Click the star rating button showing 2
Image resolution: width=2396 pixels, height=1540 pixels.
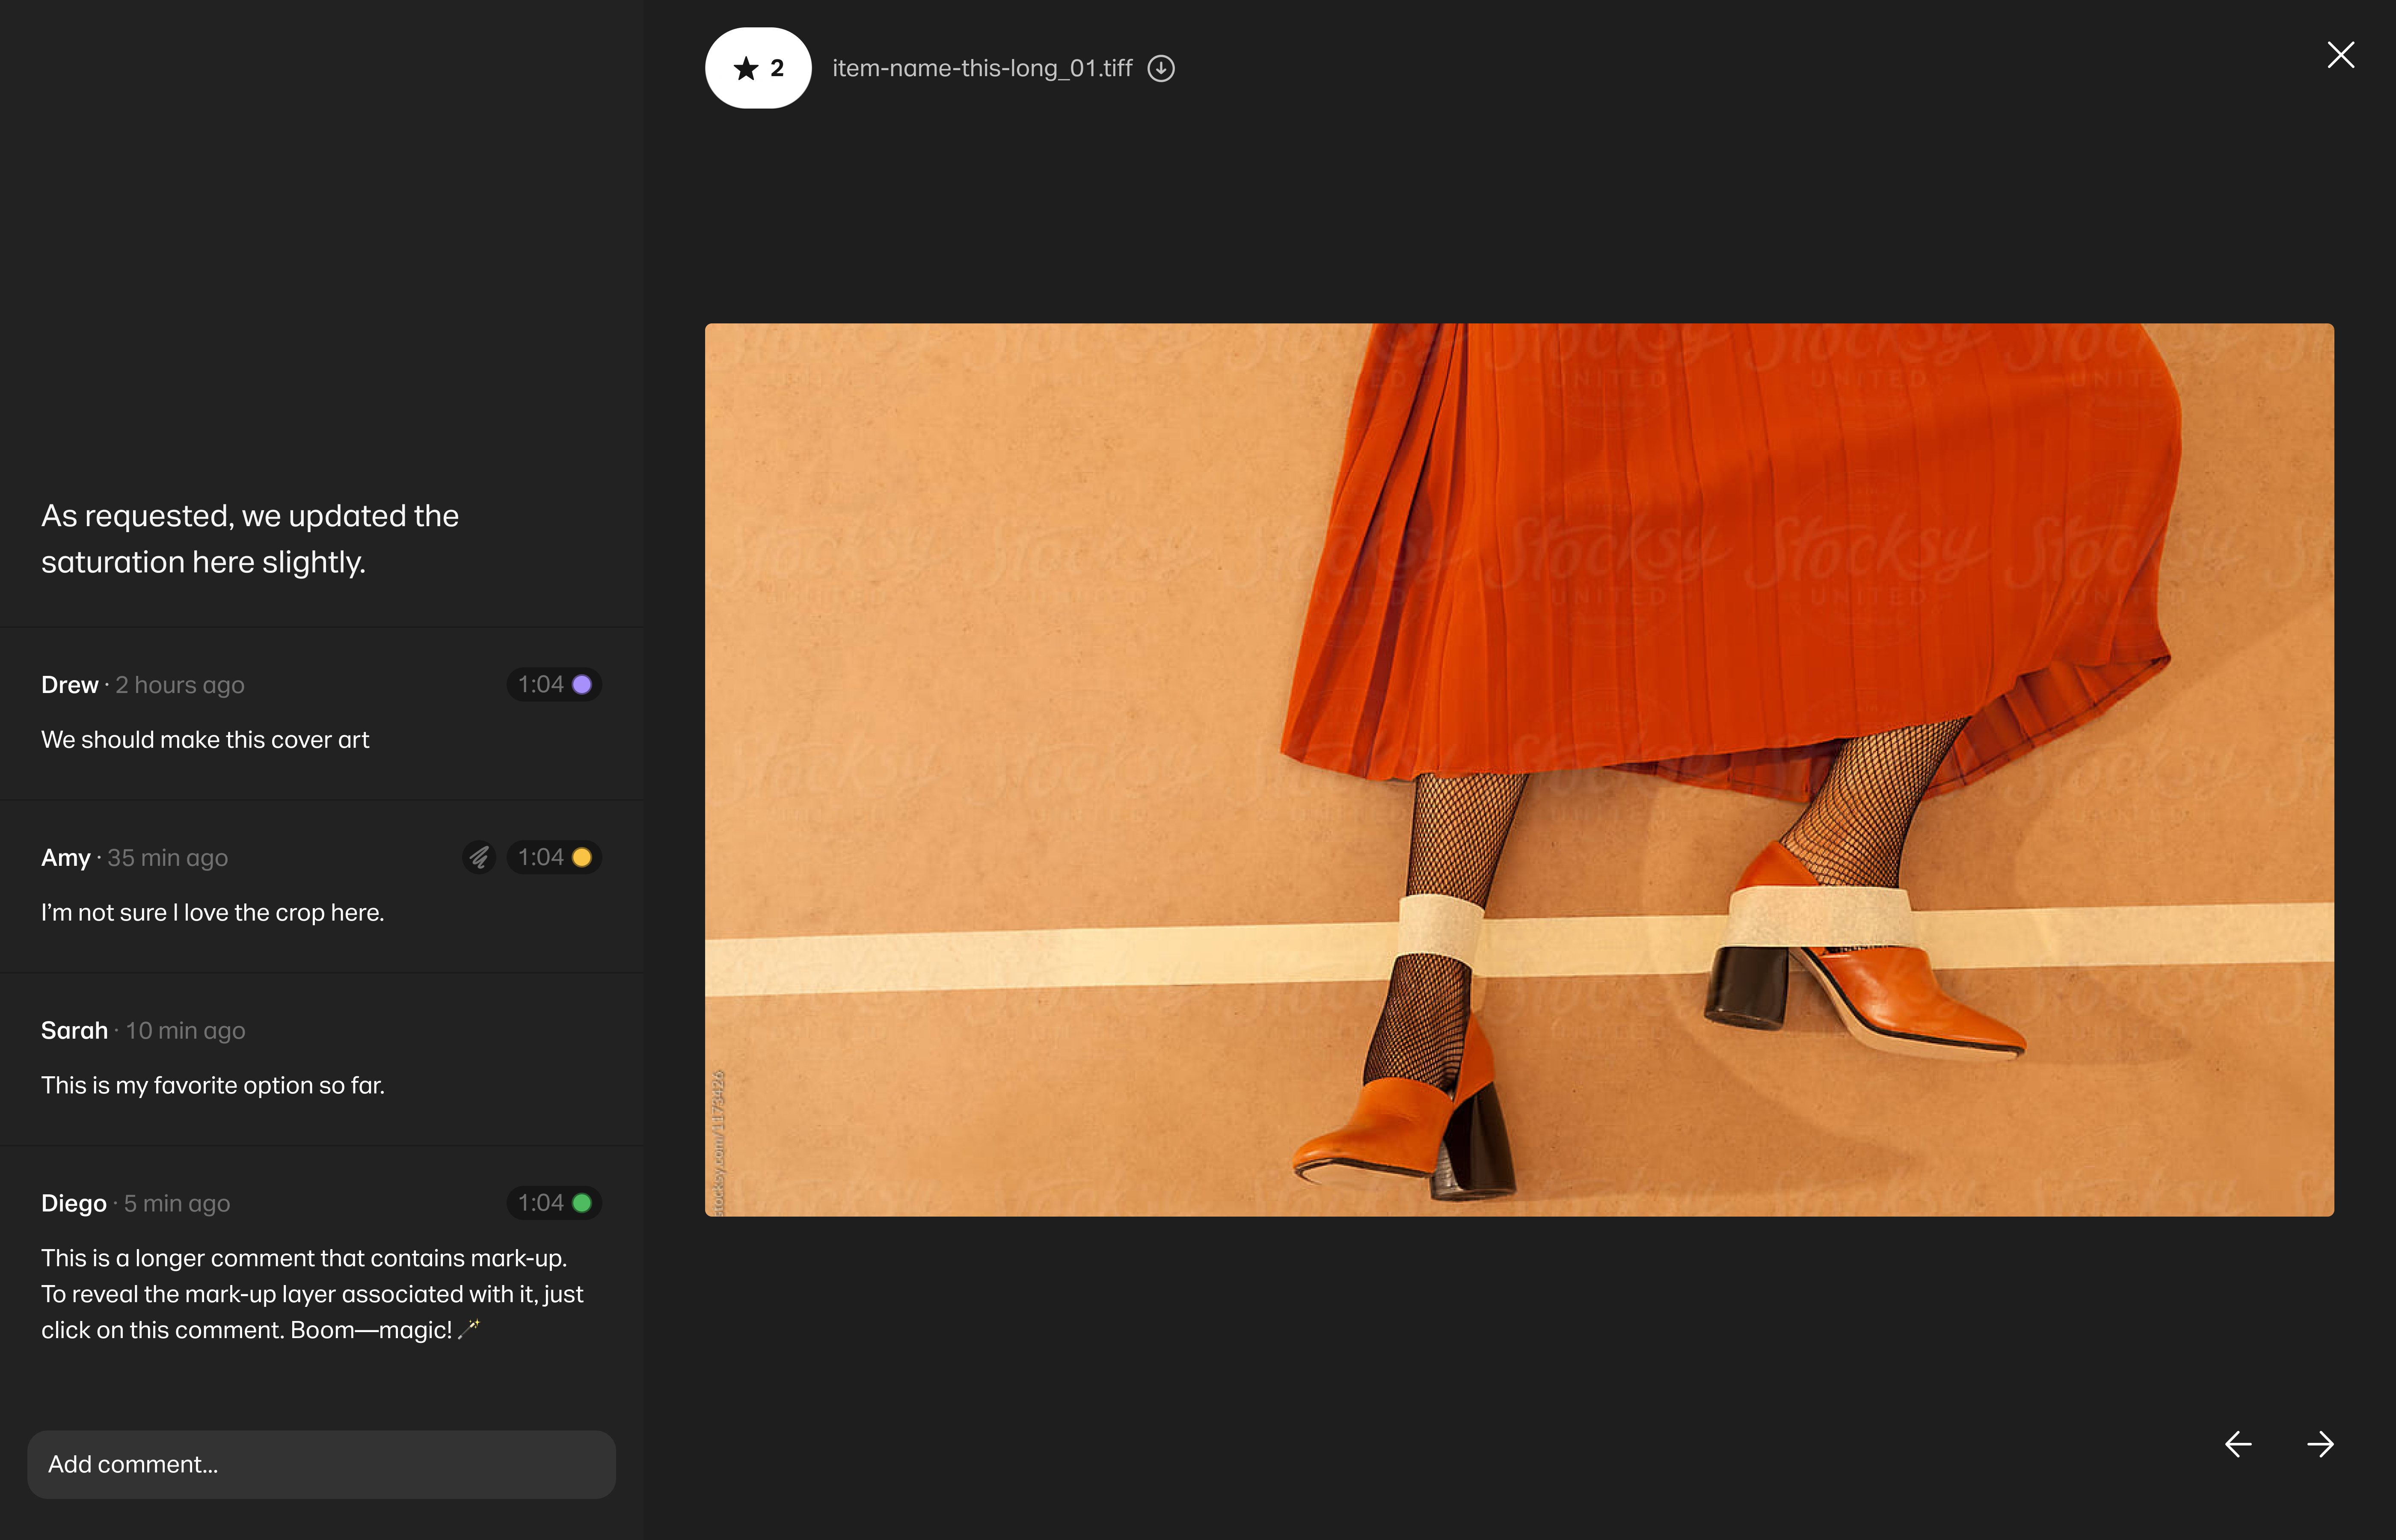pos(758,68)
